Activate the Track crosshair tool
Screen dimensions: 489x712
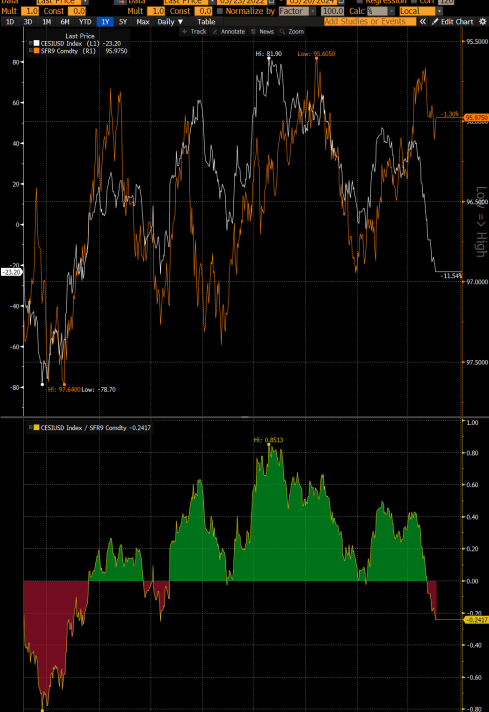coord(194,31)
